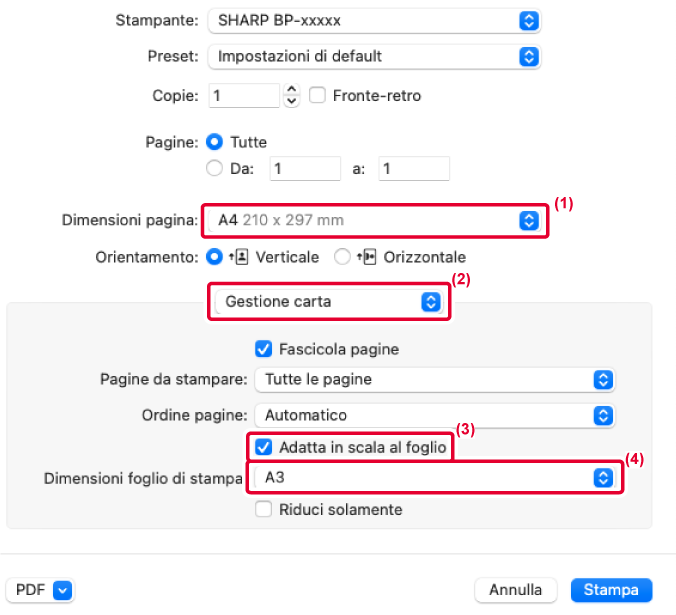Screen dimensions: 676x615
Task: Click the Annulla button
Action: [x=516, y=590]
